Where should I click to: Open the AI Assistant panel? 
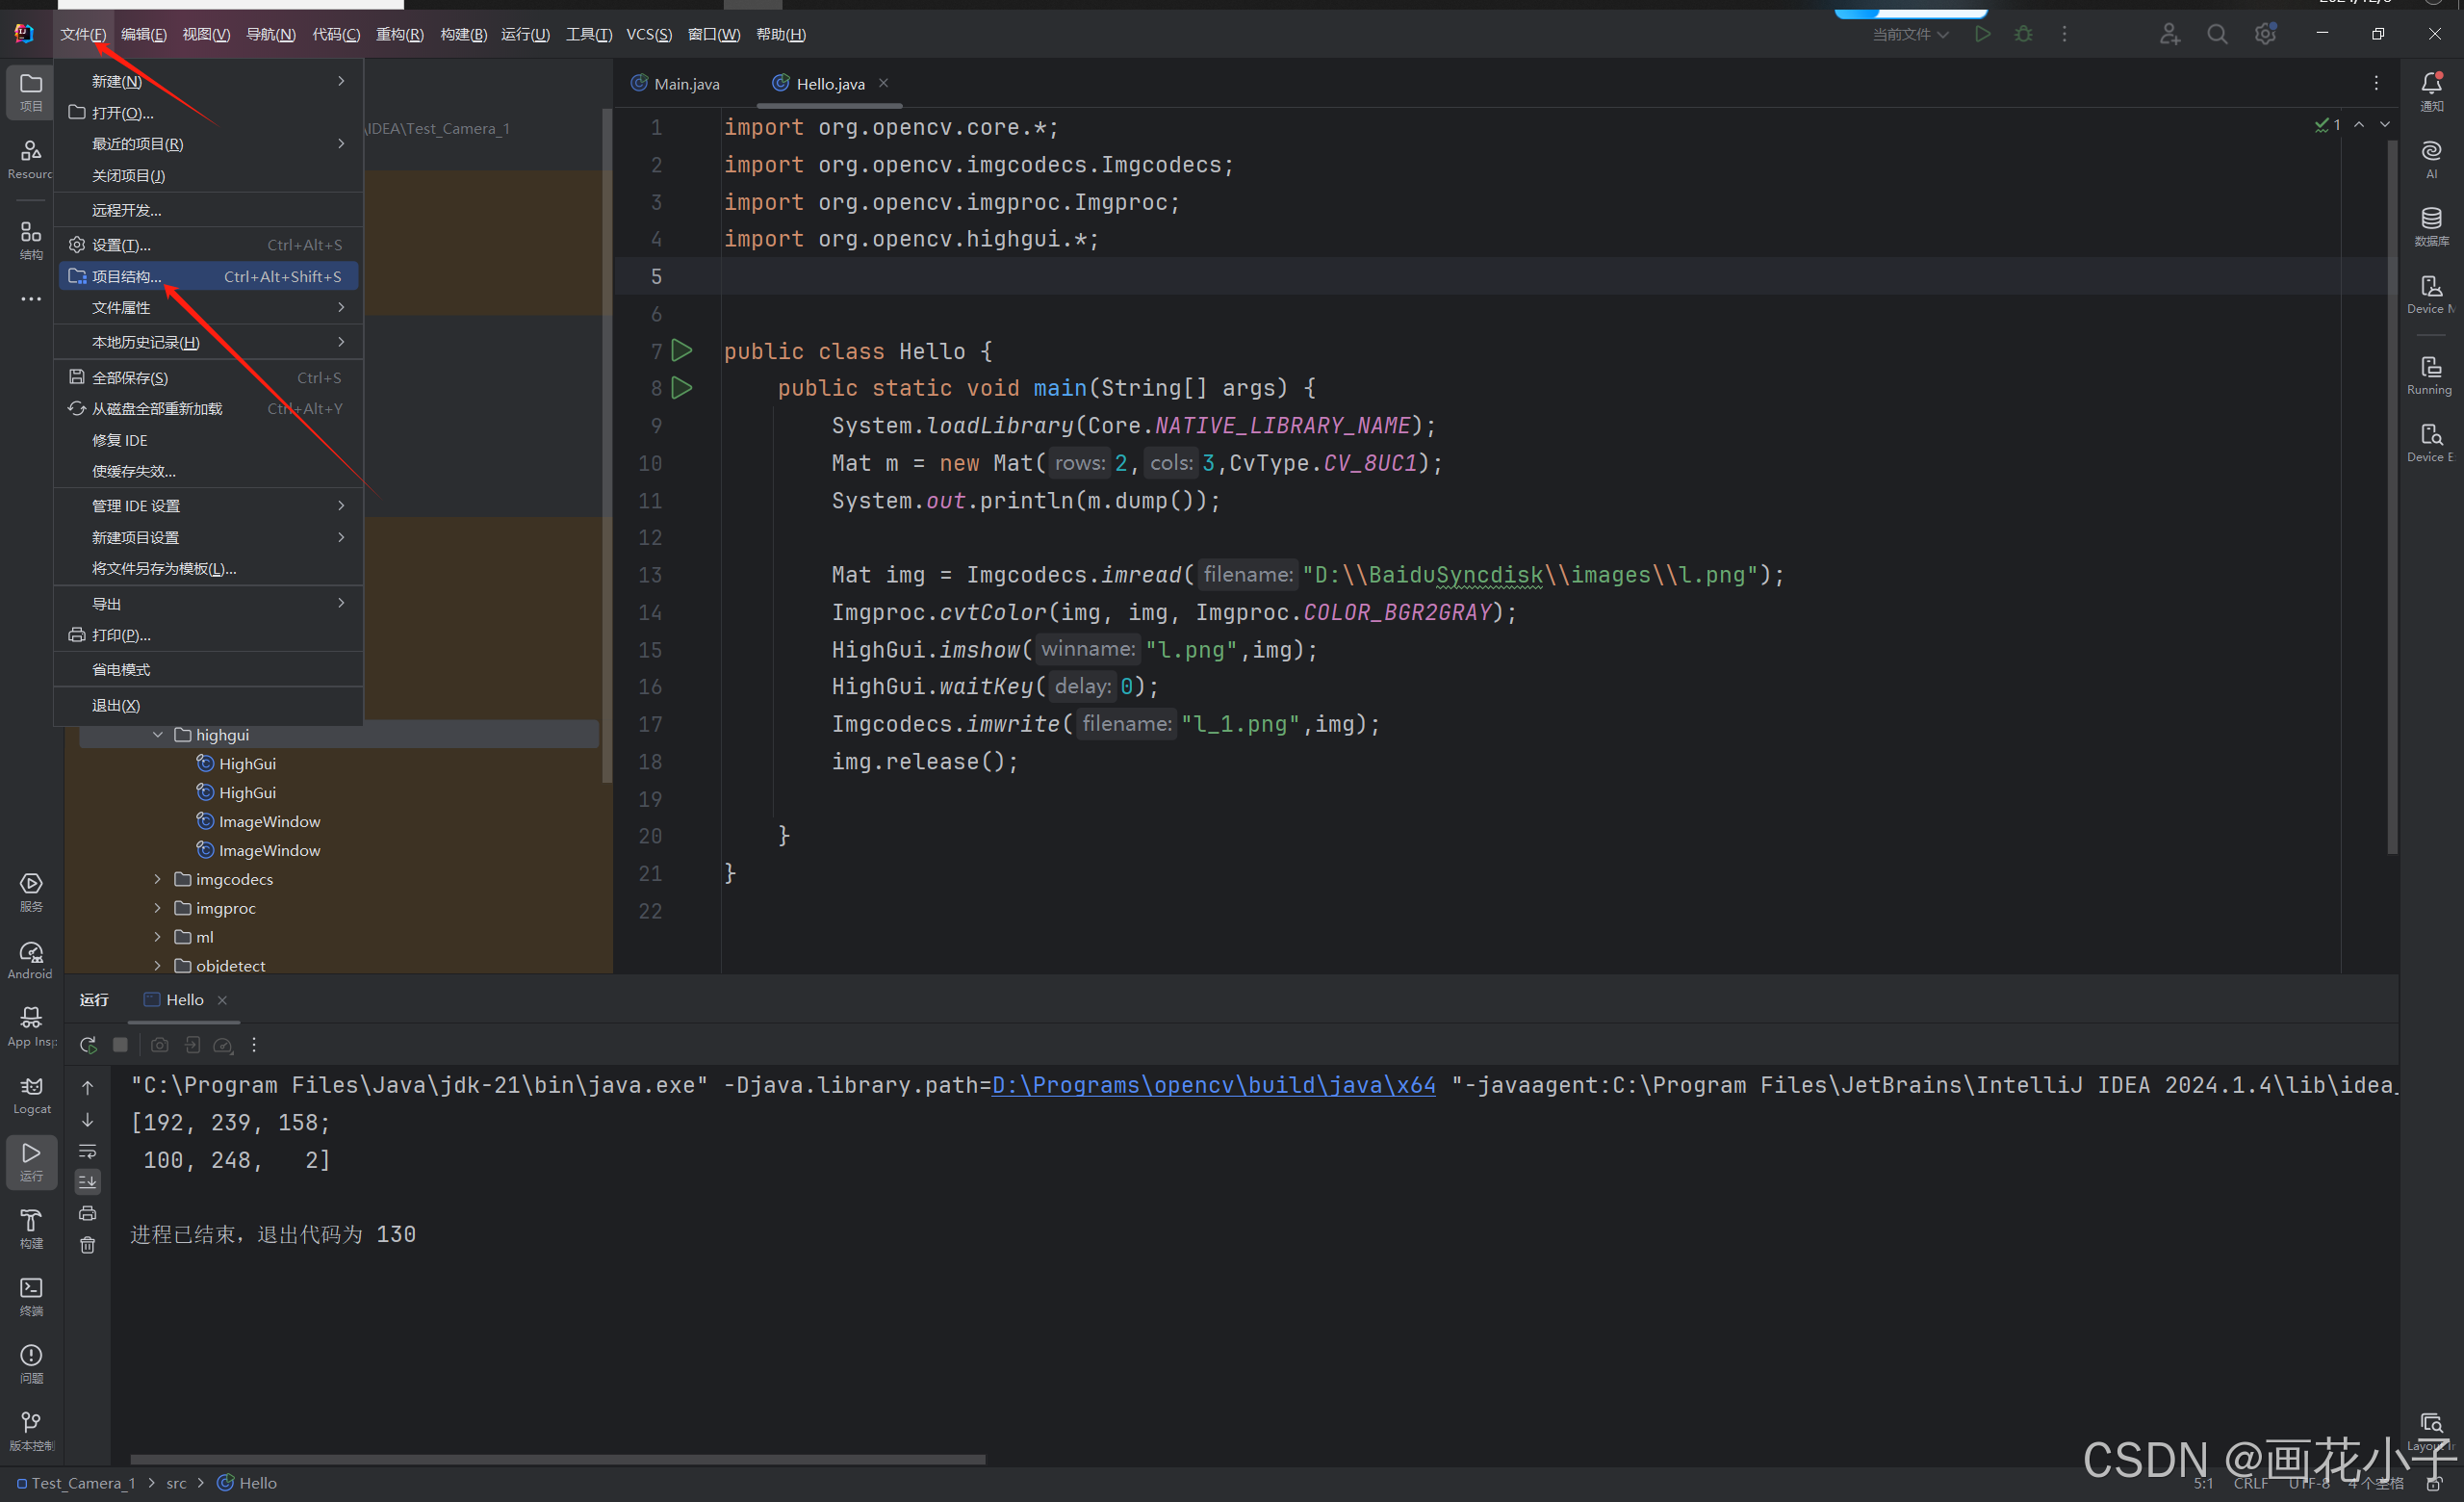[x=2431, y=158]
